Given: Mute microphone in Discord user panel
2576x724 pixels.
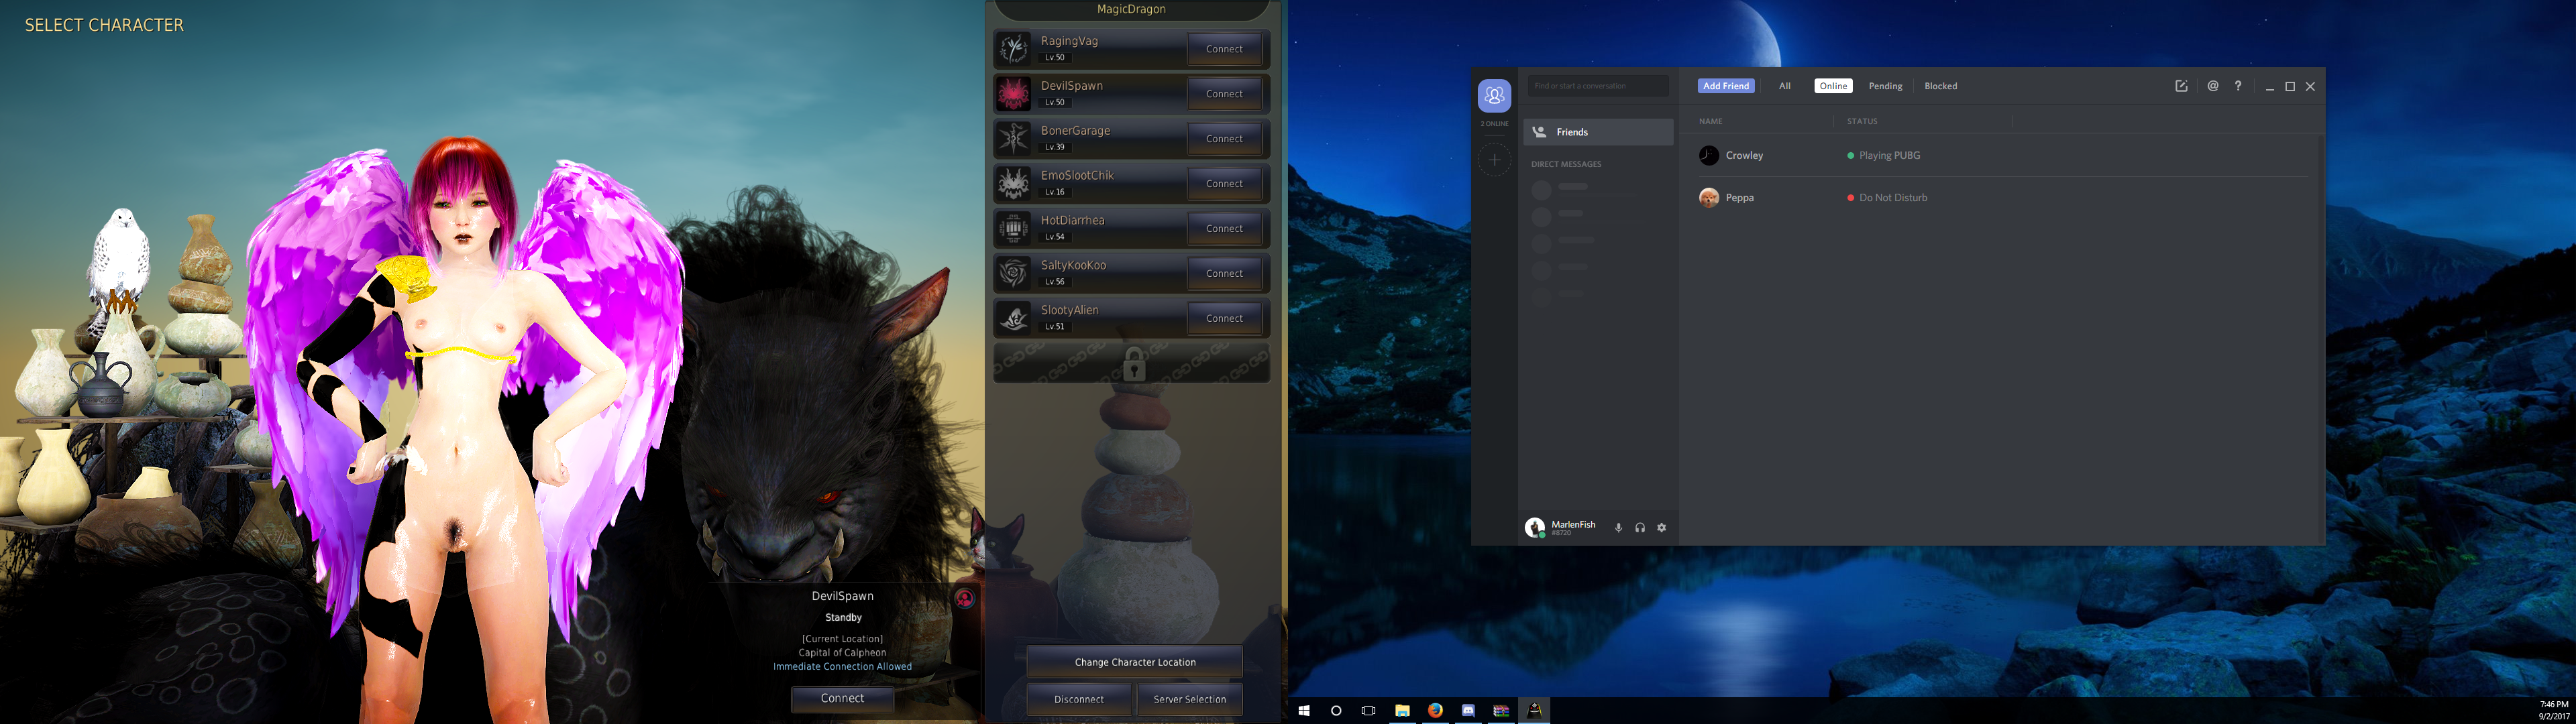Looking at the screenshot, I should pyautogui.click(x=1618, y=528).
